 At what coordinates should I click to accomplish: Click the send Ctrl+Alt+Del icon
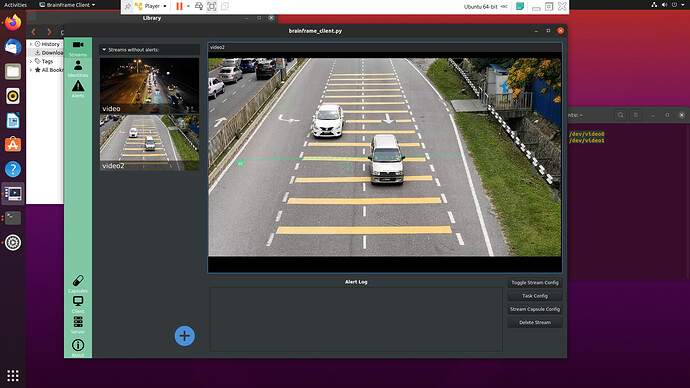click(x=199, y=6)
